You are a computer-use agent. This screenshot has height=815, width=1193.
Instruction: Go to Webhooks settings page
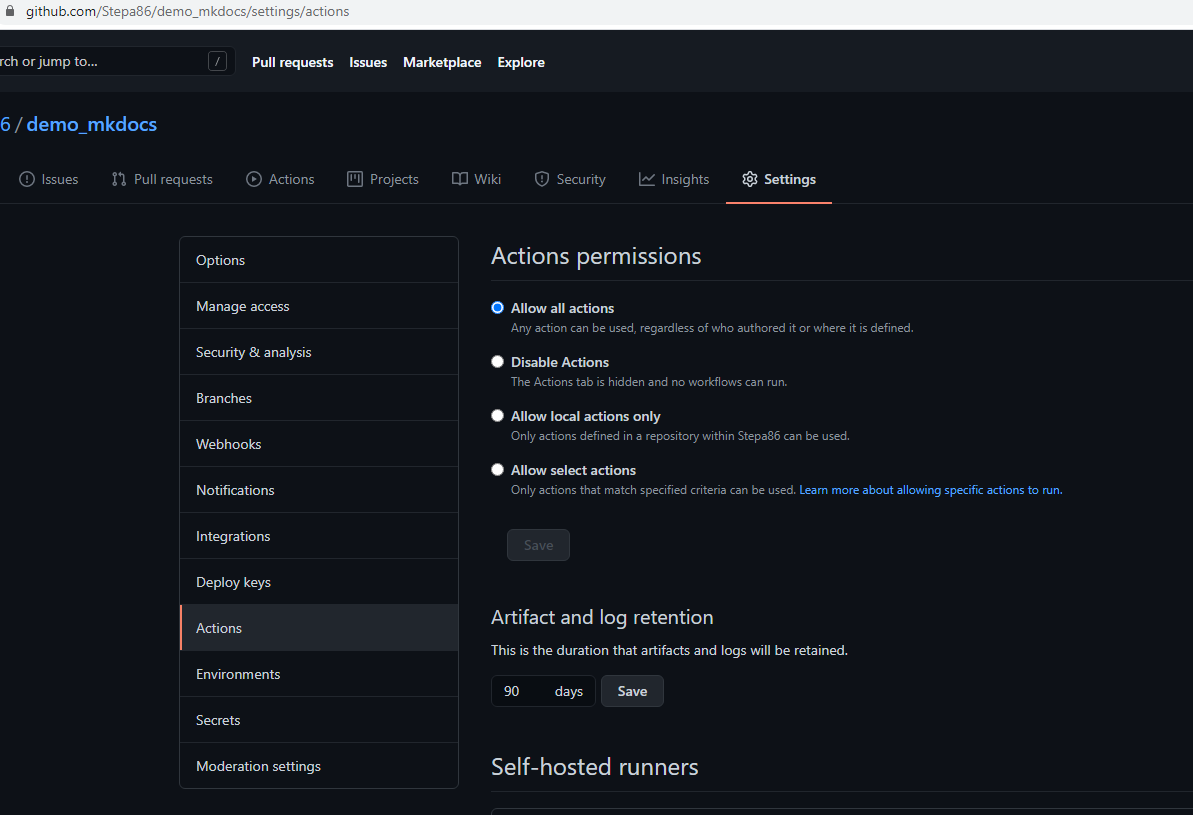(228, 444)
